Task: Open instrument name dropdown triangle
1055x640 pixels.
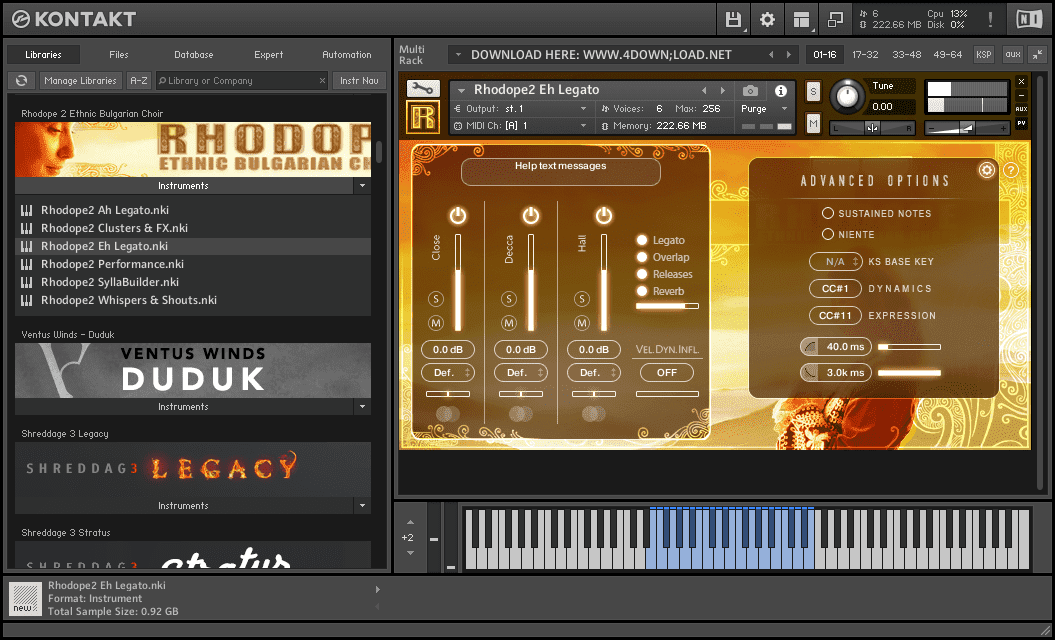Action: [x=462, y=90]
